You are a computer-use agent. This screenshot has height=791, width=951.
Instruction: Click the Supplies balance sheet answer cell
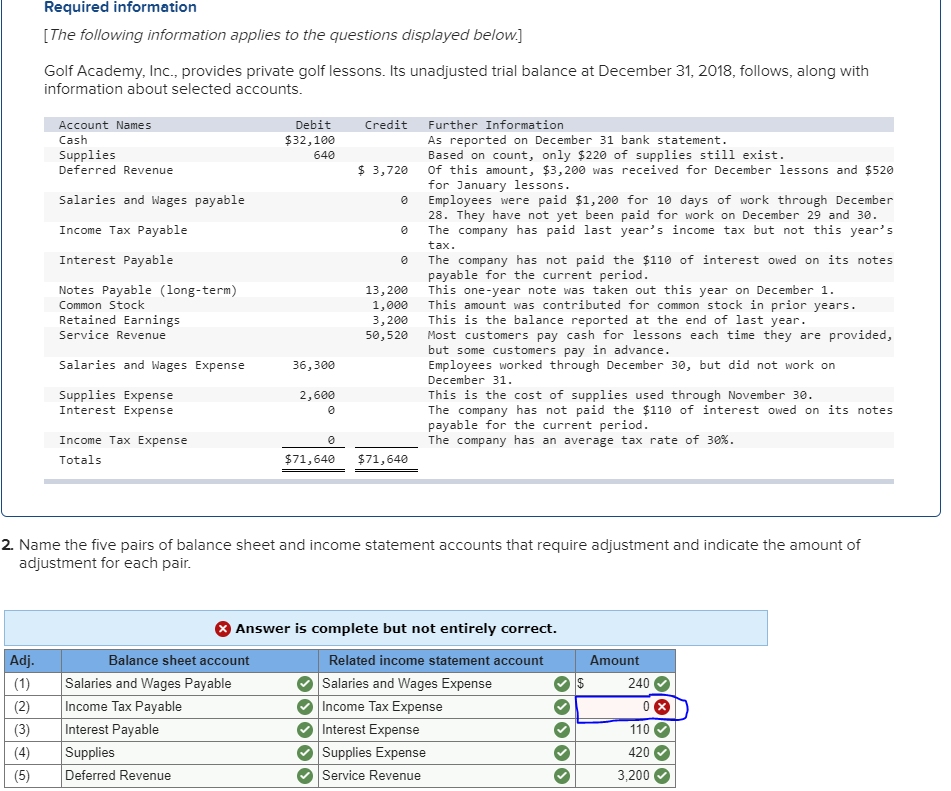(x=190, y=753)
